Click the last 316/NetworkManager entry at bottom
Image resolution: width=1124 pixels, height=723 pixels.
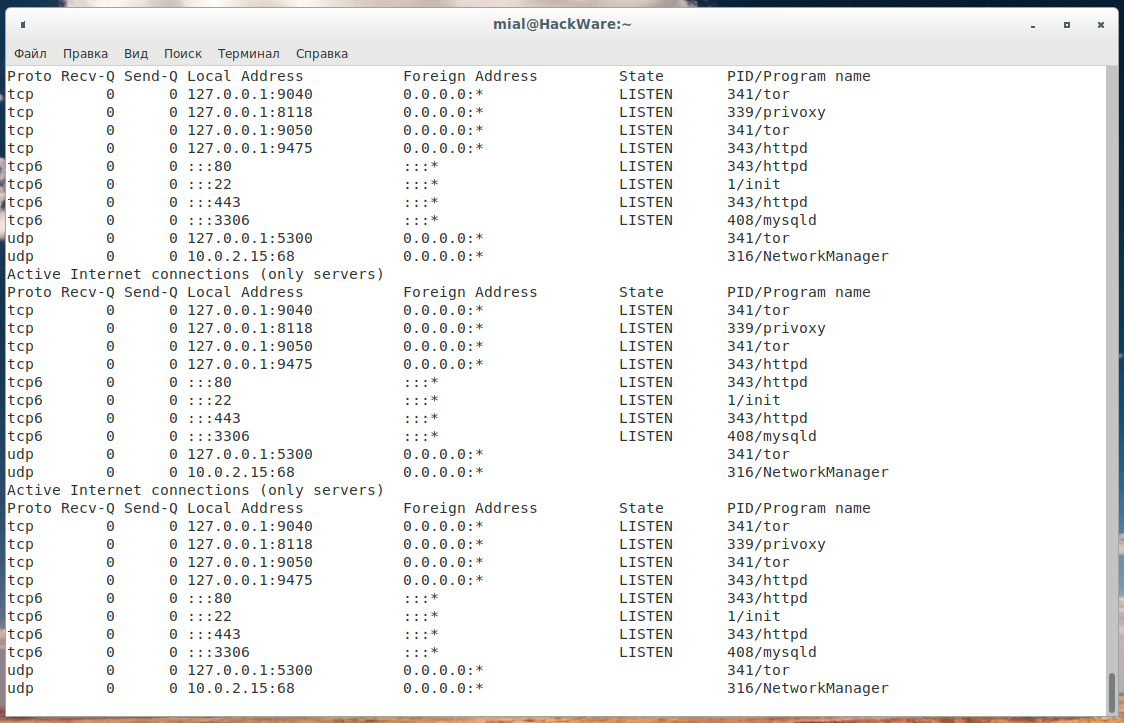(807, 688)
